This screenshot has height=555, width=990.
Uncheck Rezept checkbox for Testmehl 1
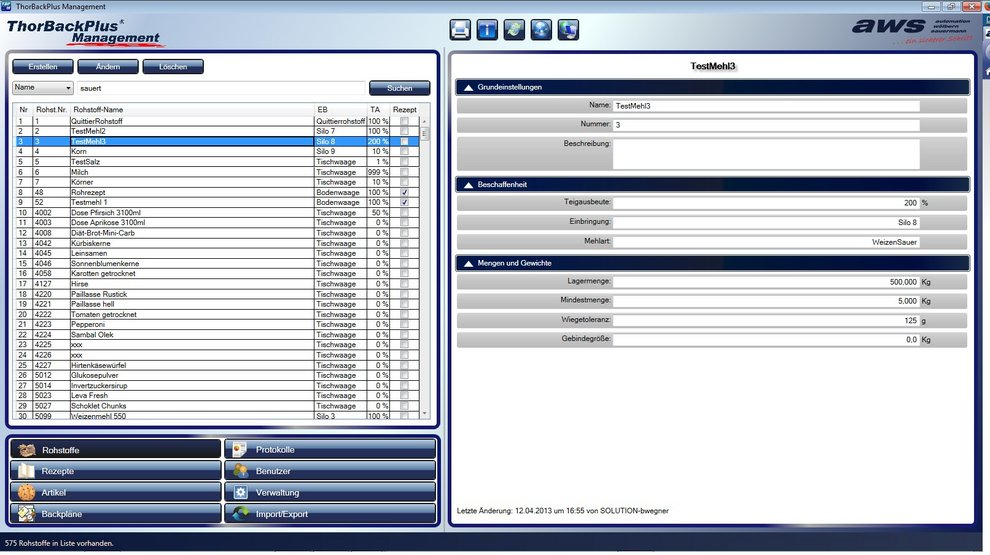pos(404,203)
